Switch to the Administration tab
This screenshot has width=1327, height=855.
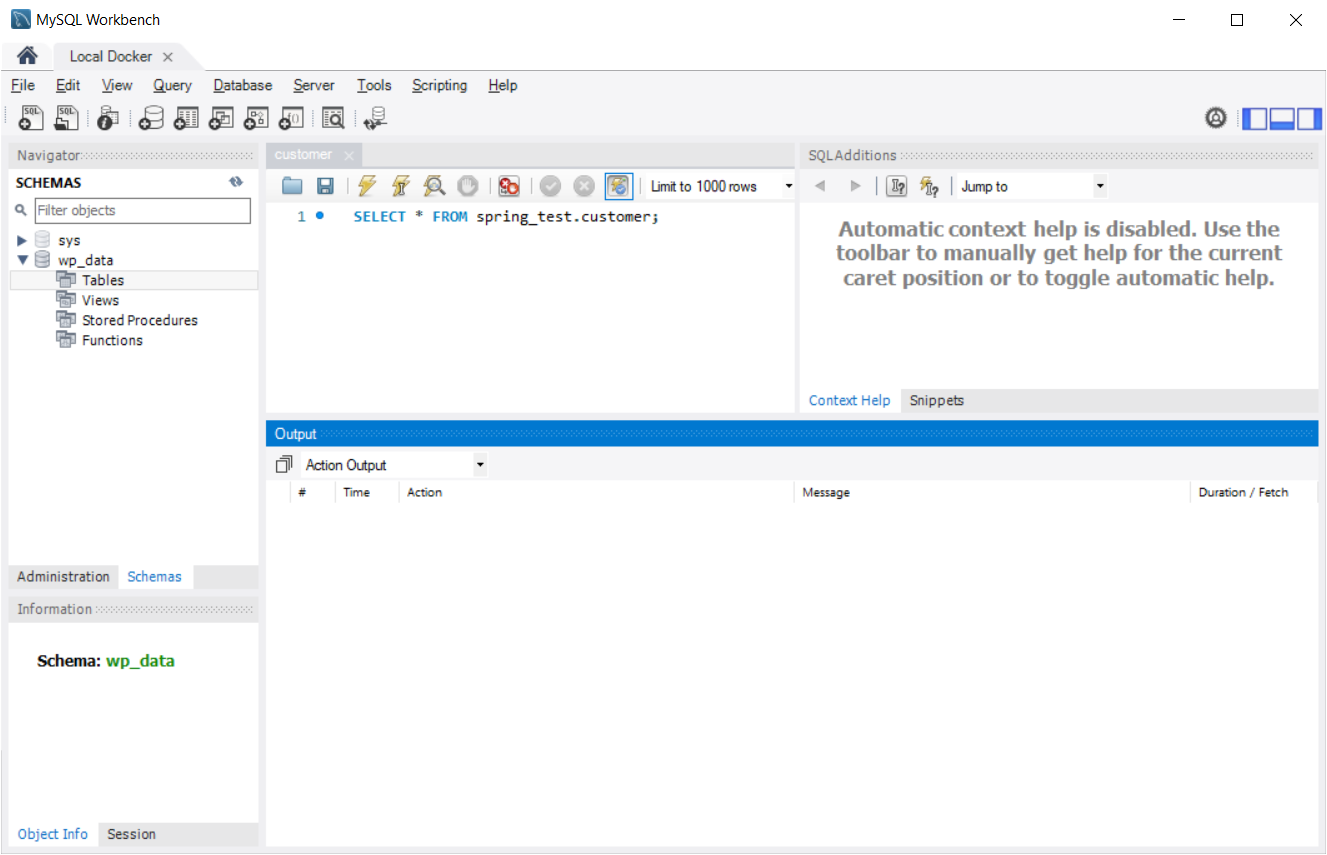pos(63,577)
